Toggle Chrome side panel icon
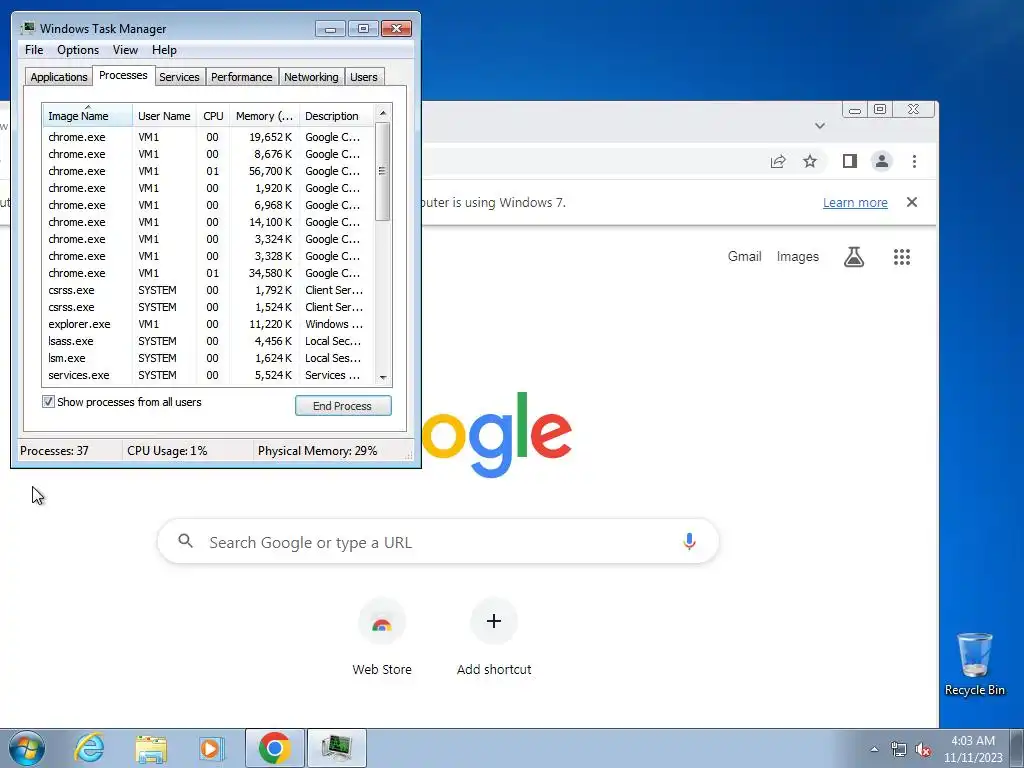 (x=849, y=161)
